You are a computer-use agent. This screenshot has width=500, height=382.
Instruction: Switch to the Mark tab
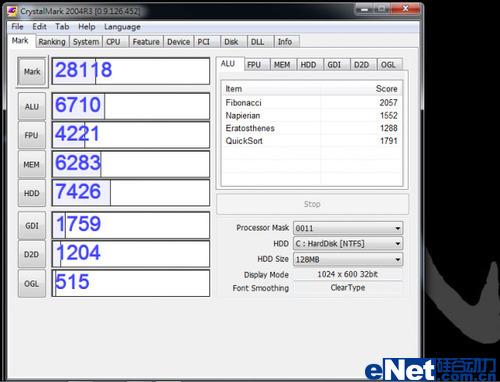tap(20, 41)
